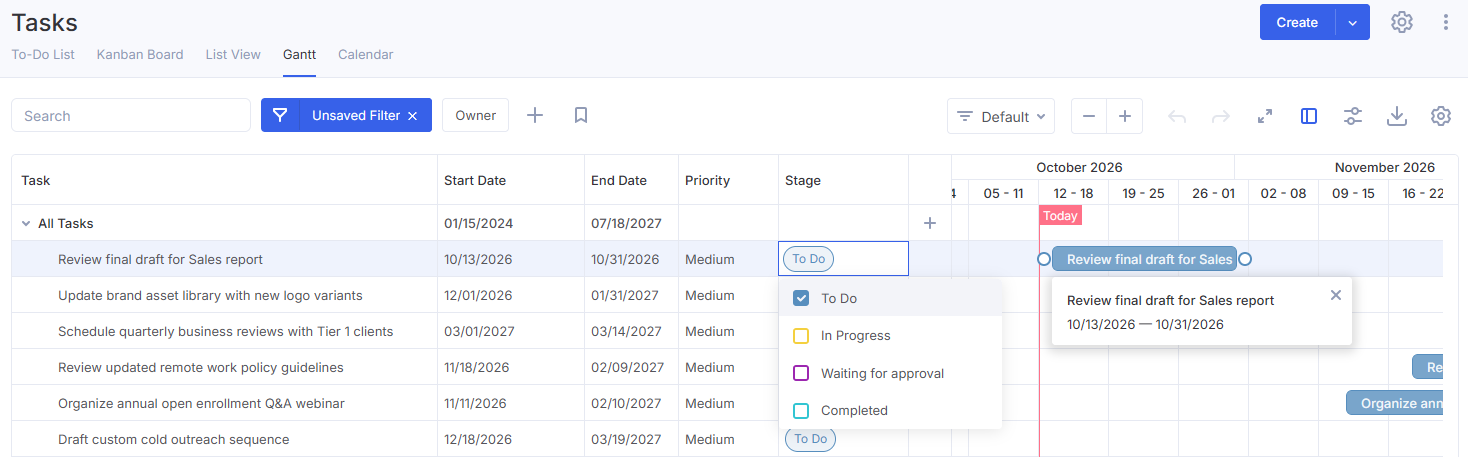Click the Review final draft Gantt bar

[x=1144, y=259]
